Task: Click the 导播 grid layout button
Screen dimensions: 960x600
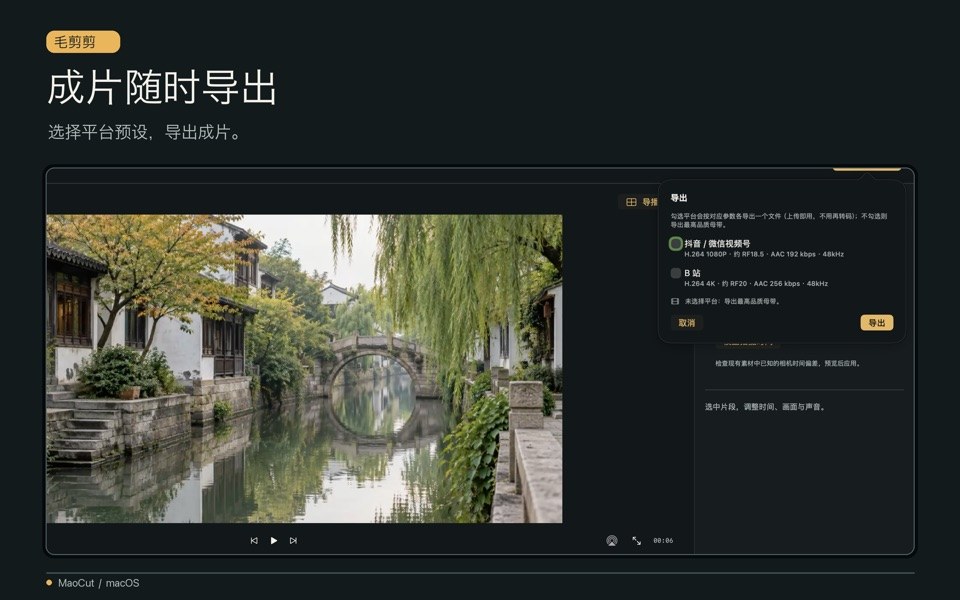Action: click(x=640, y=202)
